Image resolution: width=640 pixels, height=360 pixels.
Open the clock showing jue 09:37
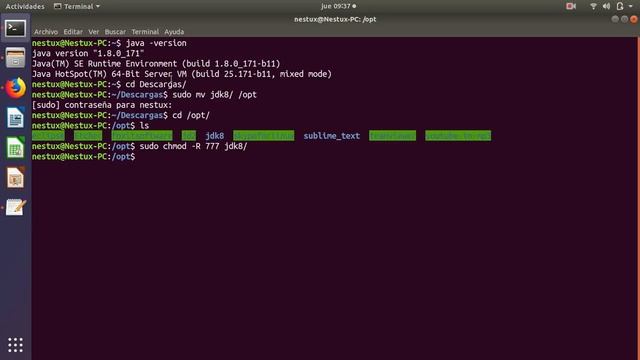tap(338, 6)
